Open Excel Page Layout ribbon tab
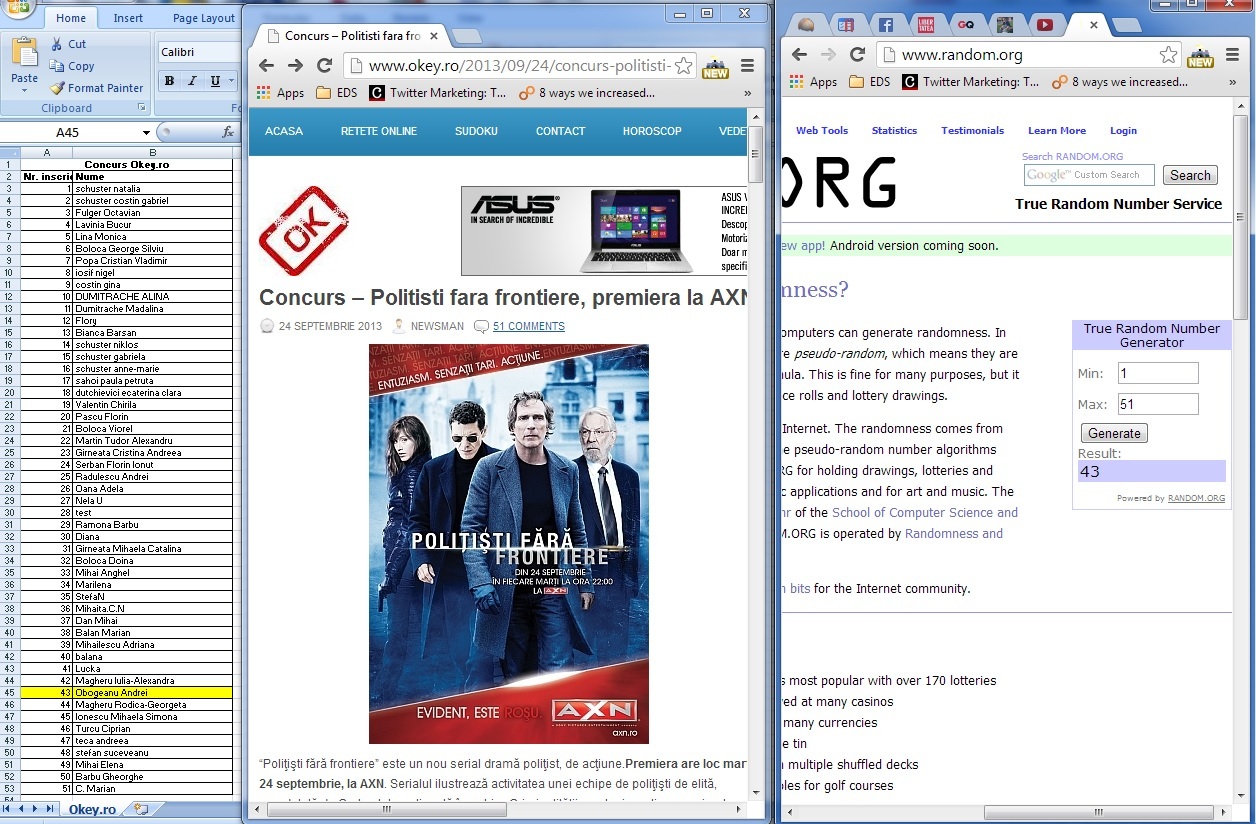Image resolution: width=1256 pixels, height=824 pixels. pyautogui.click(x=203, y=18)
